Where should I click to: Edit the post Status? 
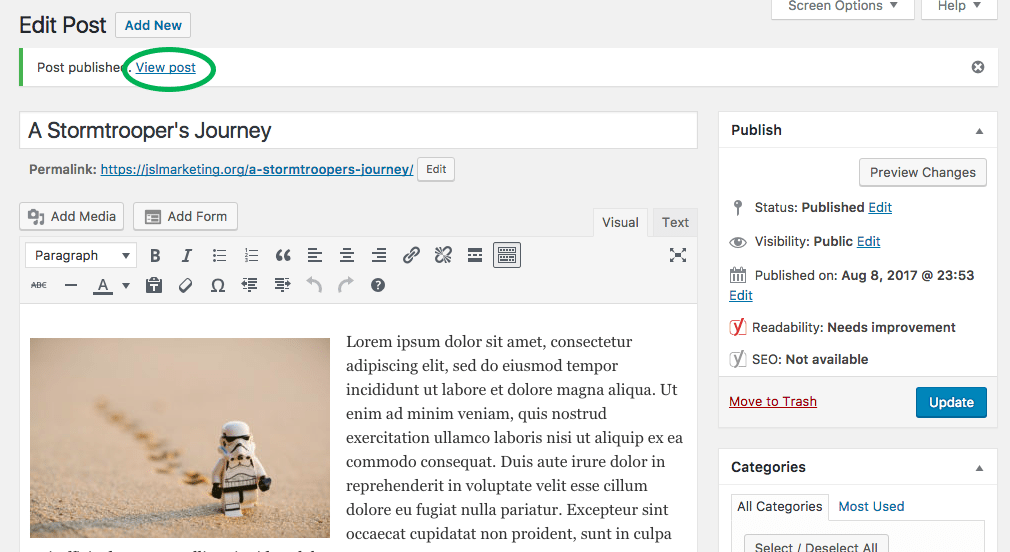(880, 207)
